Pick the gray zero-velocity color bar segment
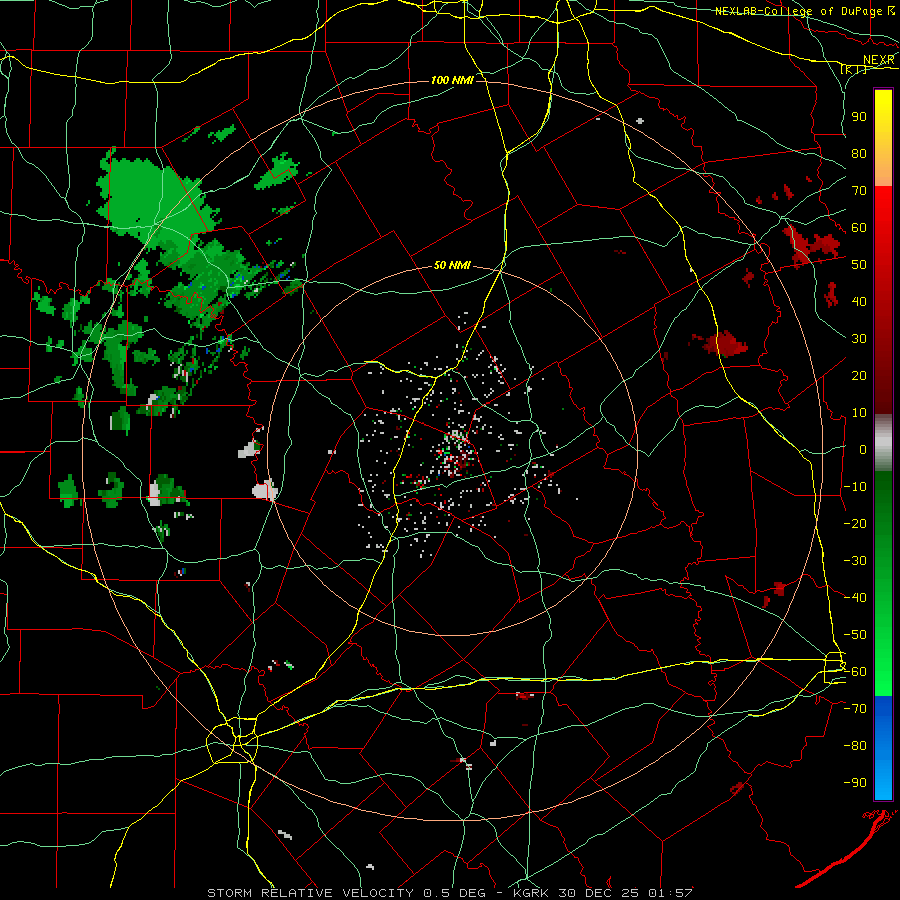Screen dimensions: 900x900 coord(883,443)
